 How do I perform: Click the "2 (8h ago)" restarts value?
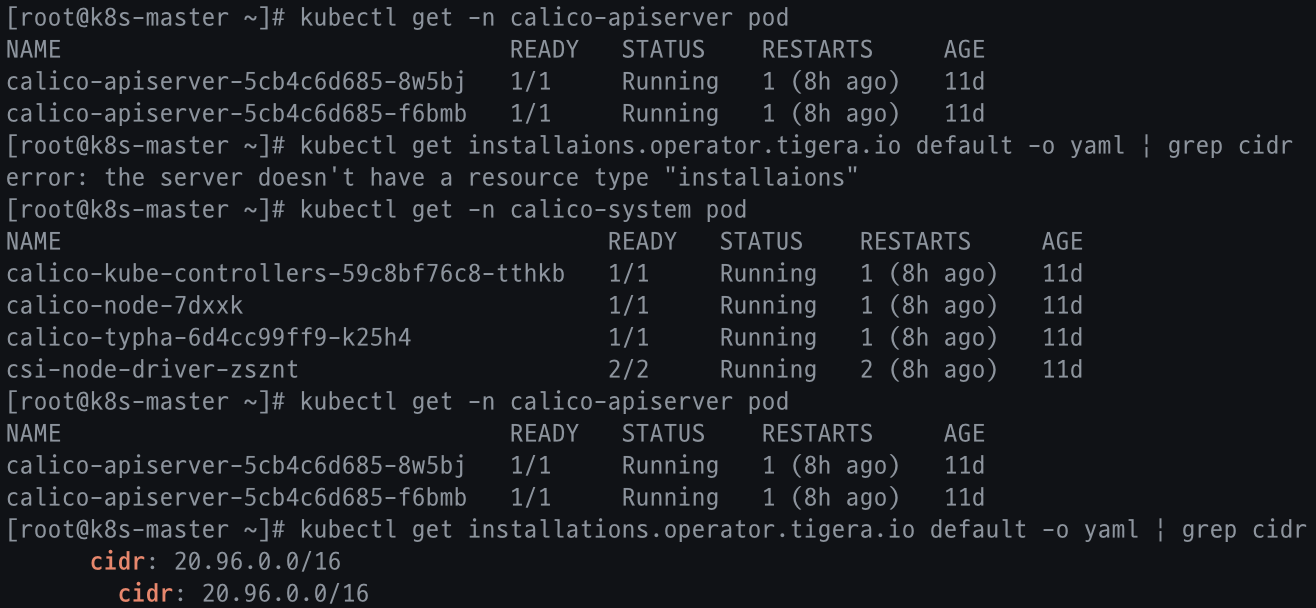click(x=928, y=370)
